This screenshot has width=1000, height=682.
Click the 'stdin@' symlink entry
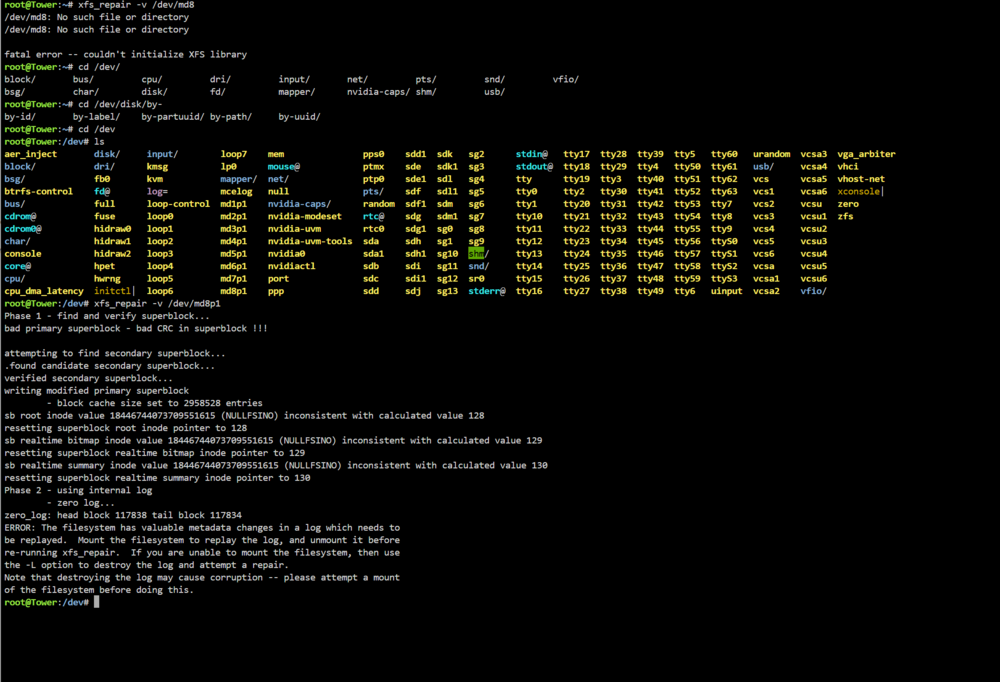tap(532, 154)
